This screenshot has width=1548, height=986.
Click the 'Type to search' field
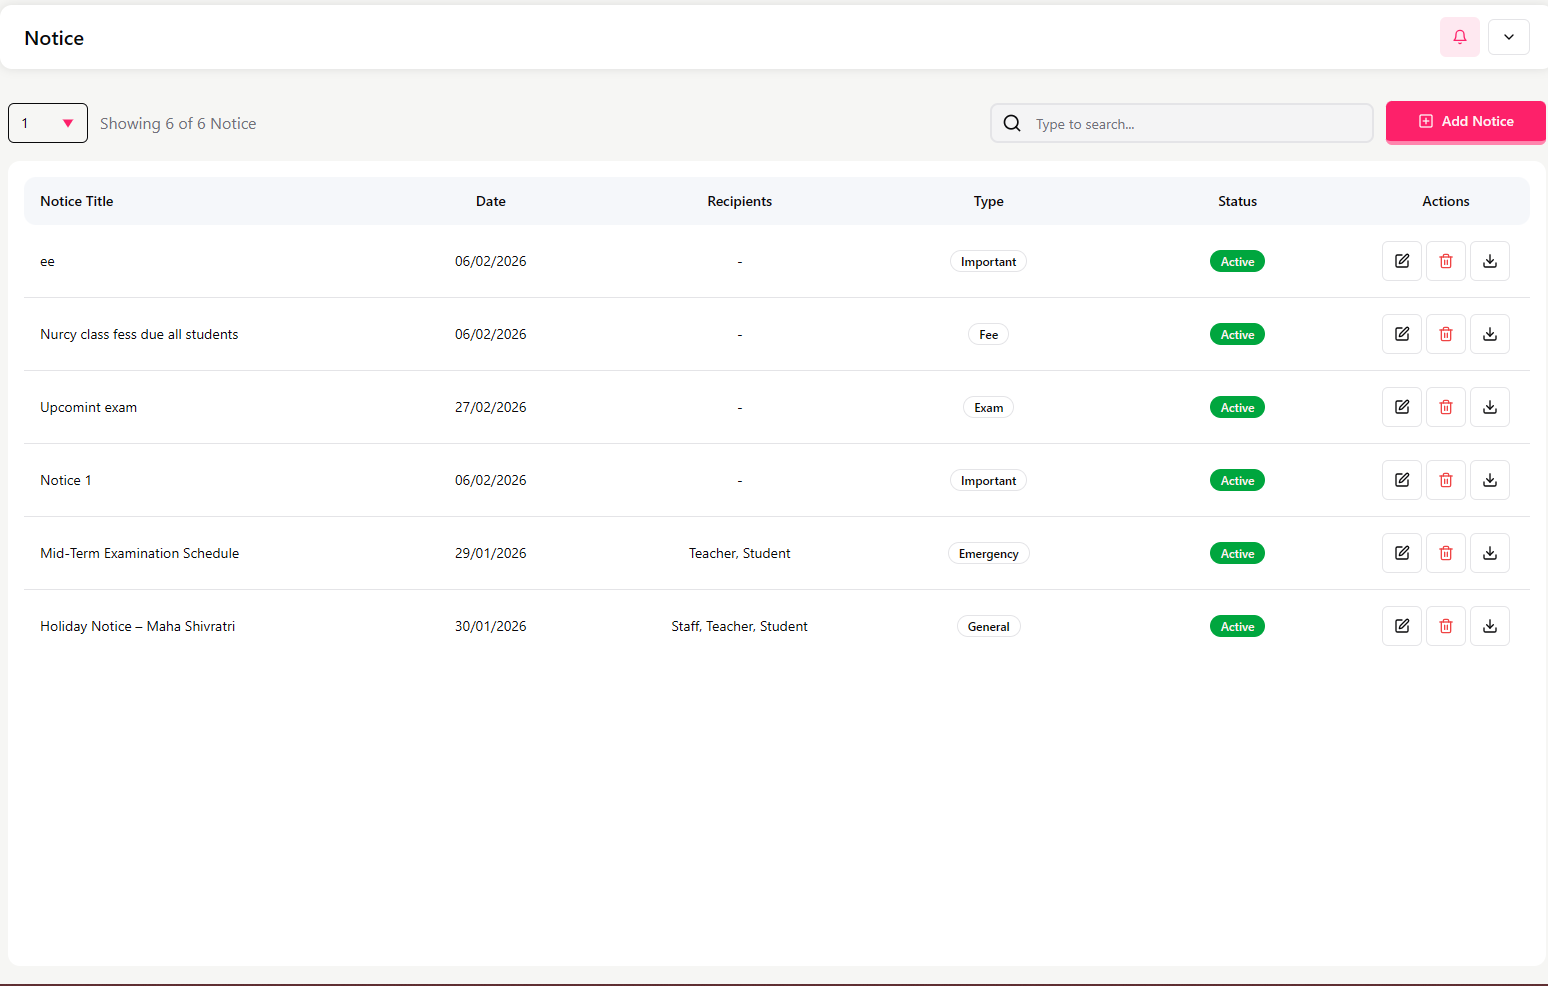(x=1195, y=124)
